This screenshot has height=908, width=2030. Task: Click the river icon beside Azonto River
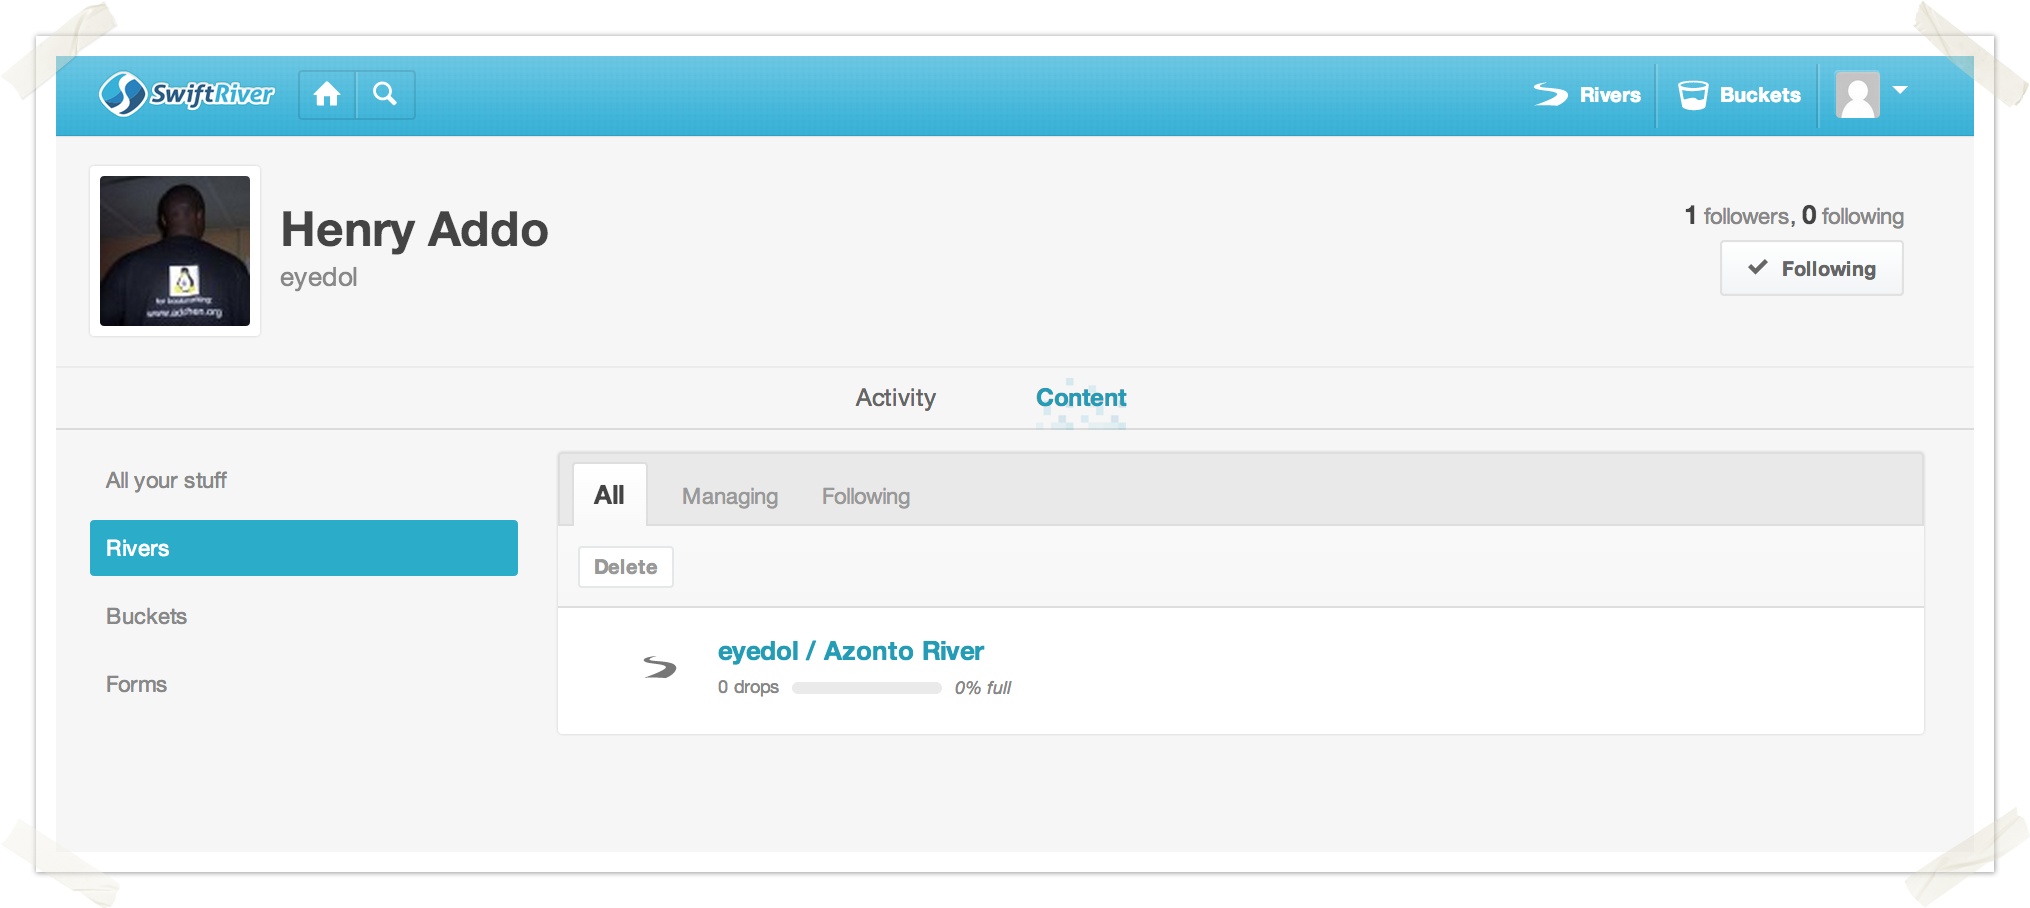[x=660, y=667]
